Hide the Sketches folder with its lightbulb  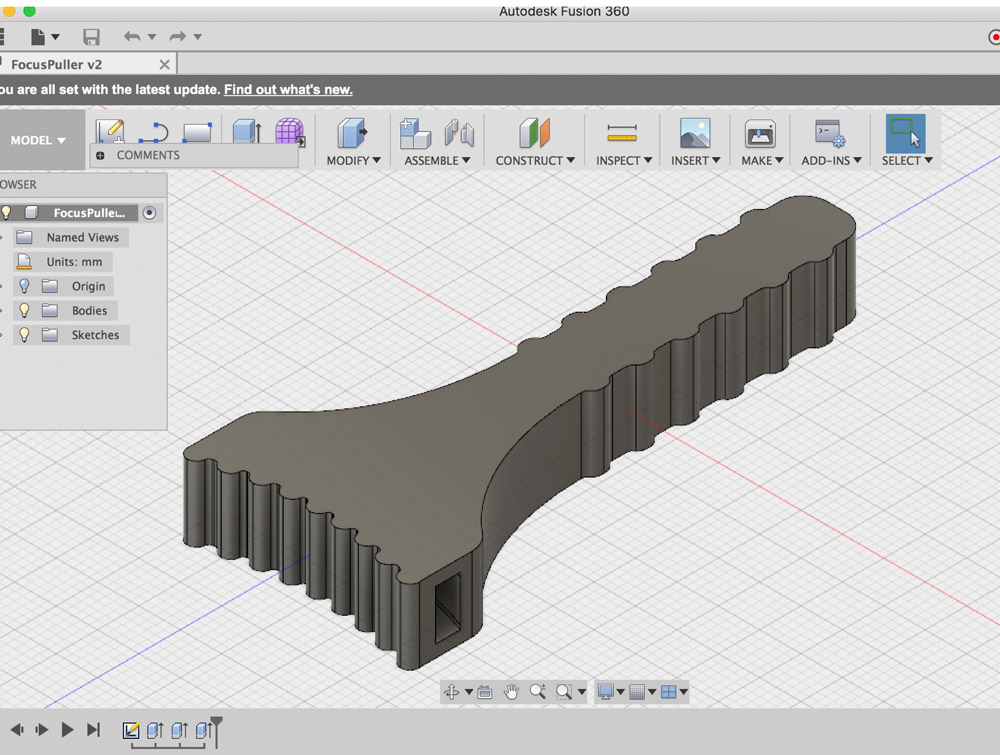tap(24, 335)
